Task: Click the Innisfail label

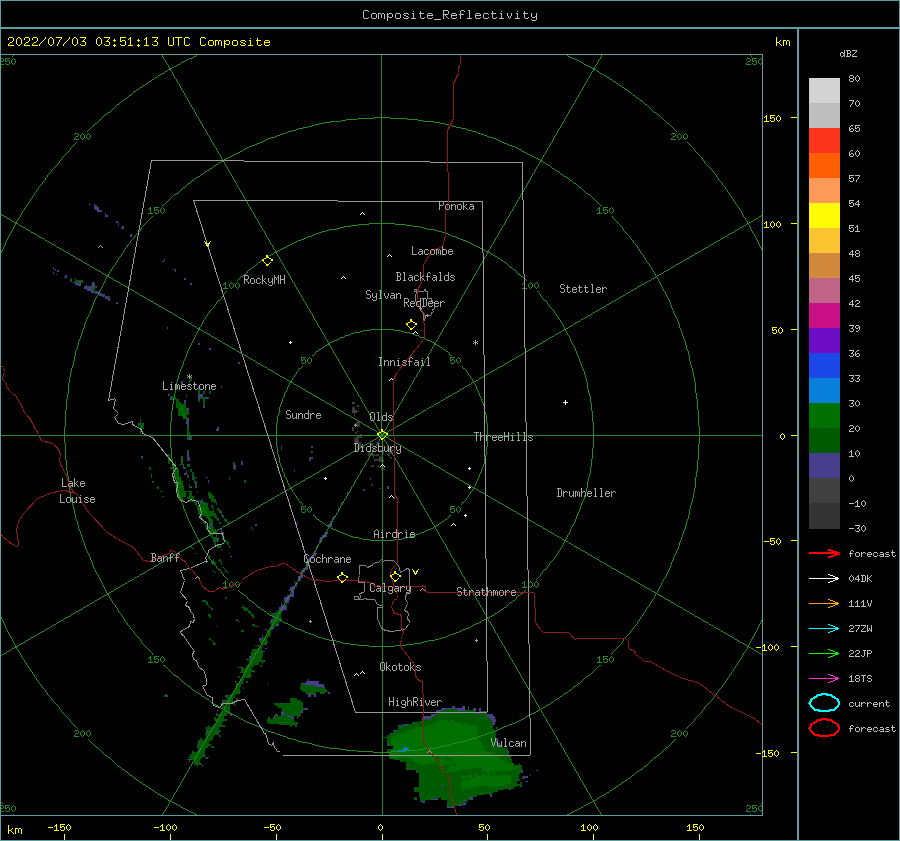Action: point(404,362)
